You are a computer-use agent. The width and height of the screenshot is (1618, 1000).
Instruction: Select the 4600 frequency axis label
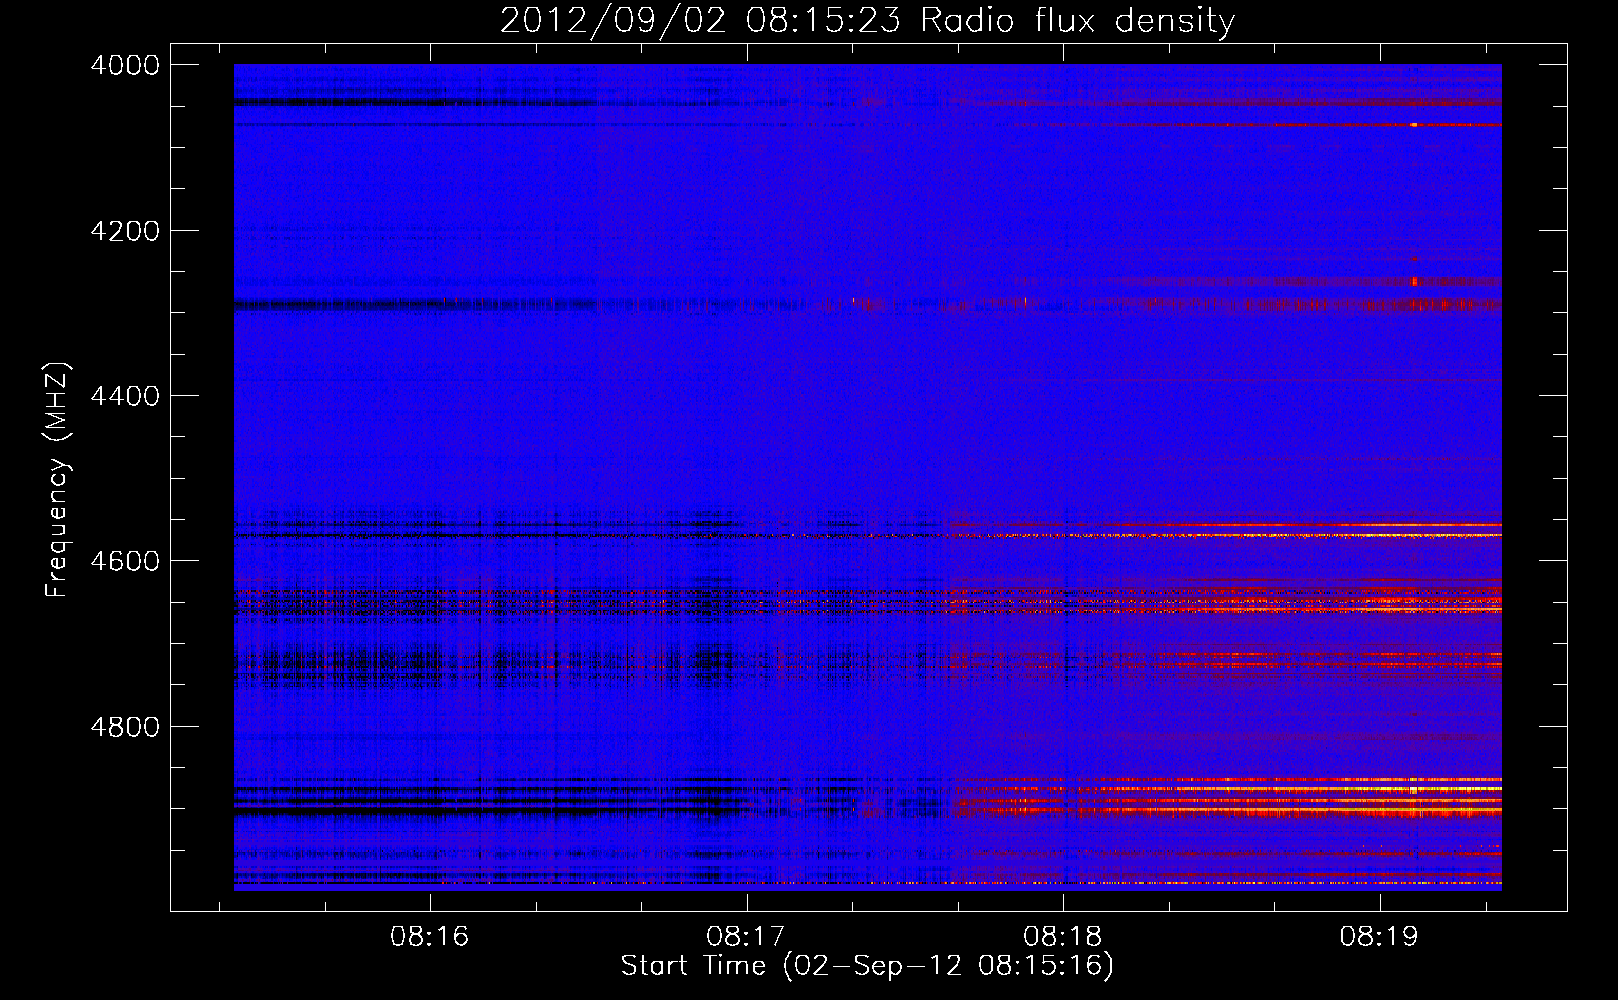[x=125, y=561]
